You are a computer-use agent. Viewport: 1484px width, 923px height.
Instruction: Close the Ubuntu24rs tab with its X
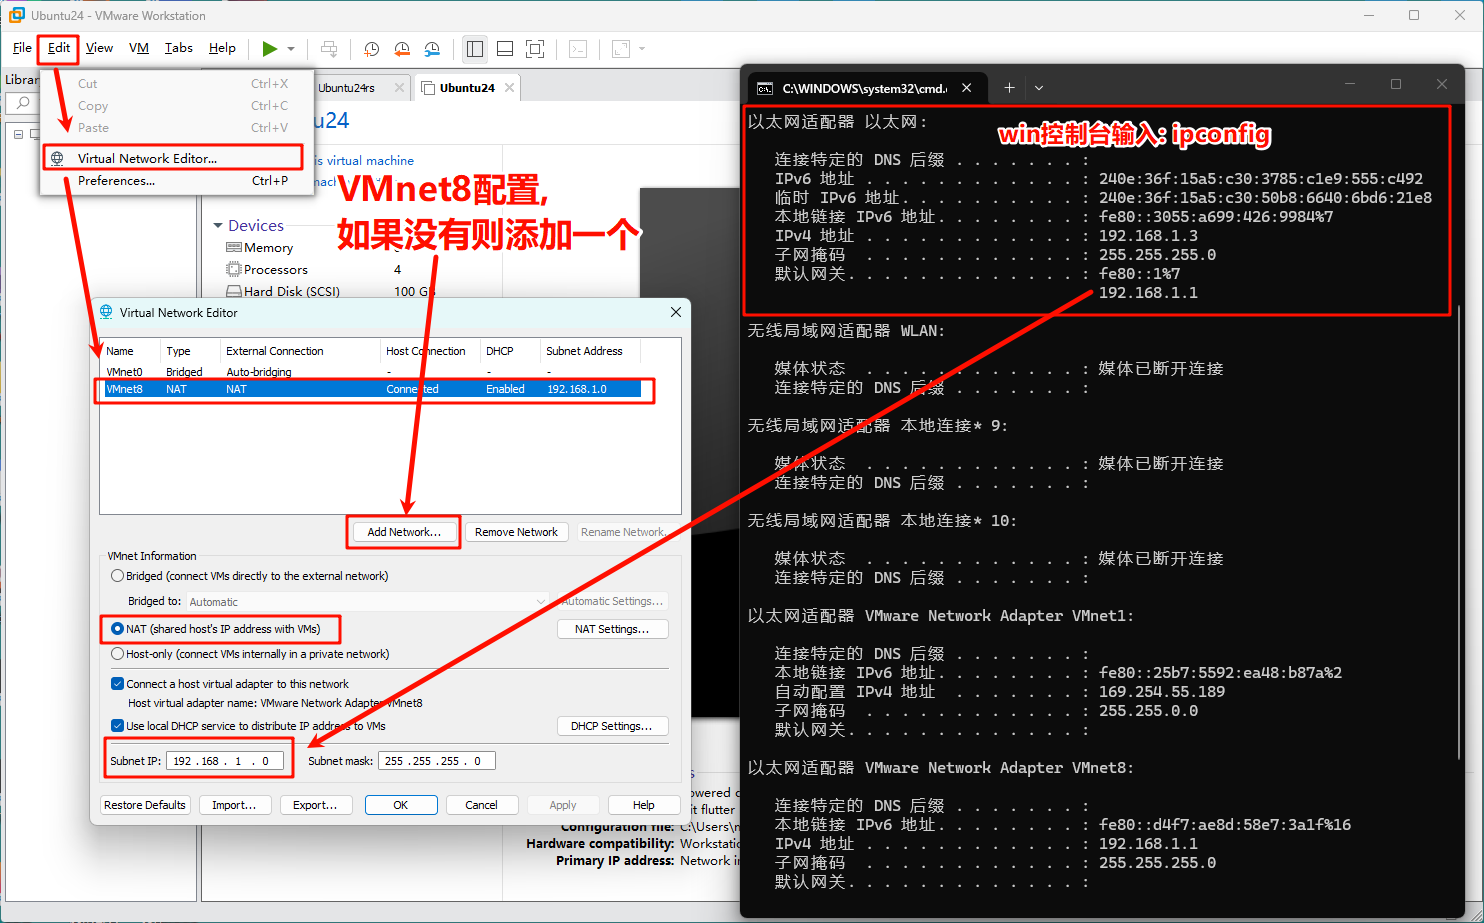[x=399, y=87]
